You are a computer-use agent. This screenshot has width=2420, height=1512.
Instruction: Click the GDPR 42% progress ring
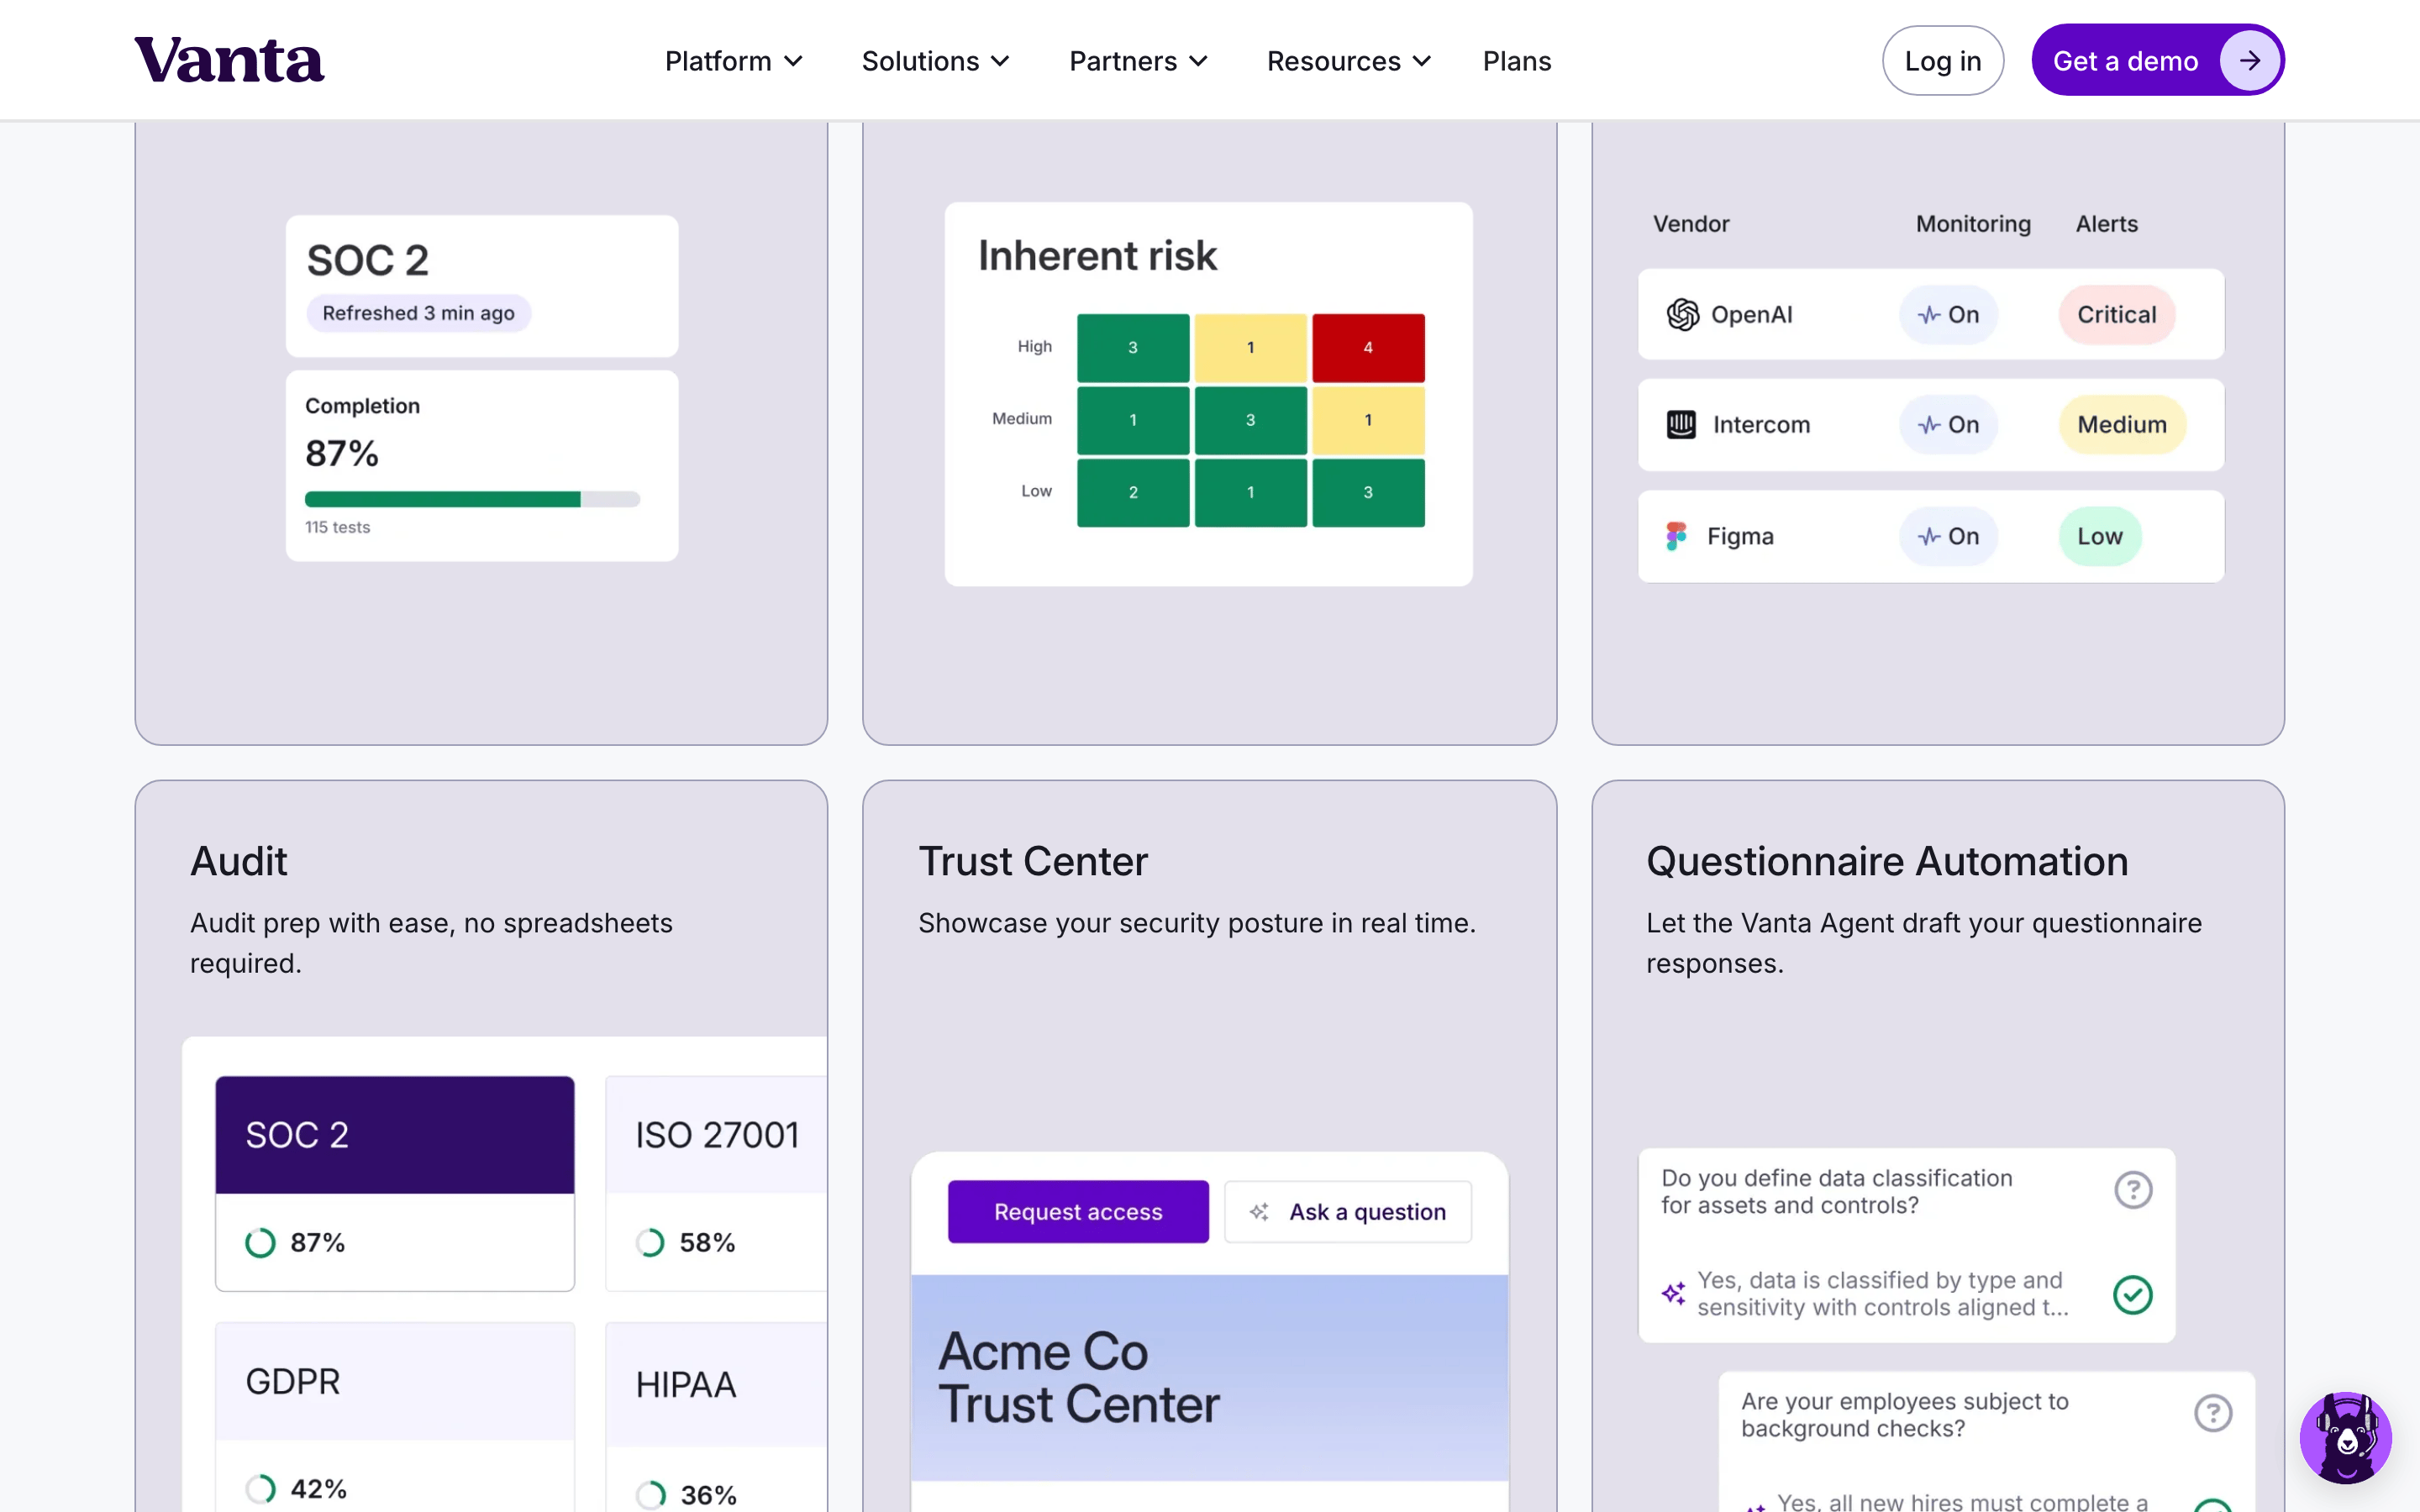pos(260,1489)
